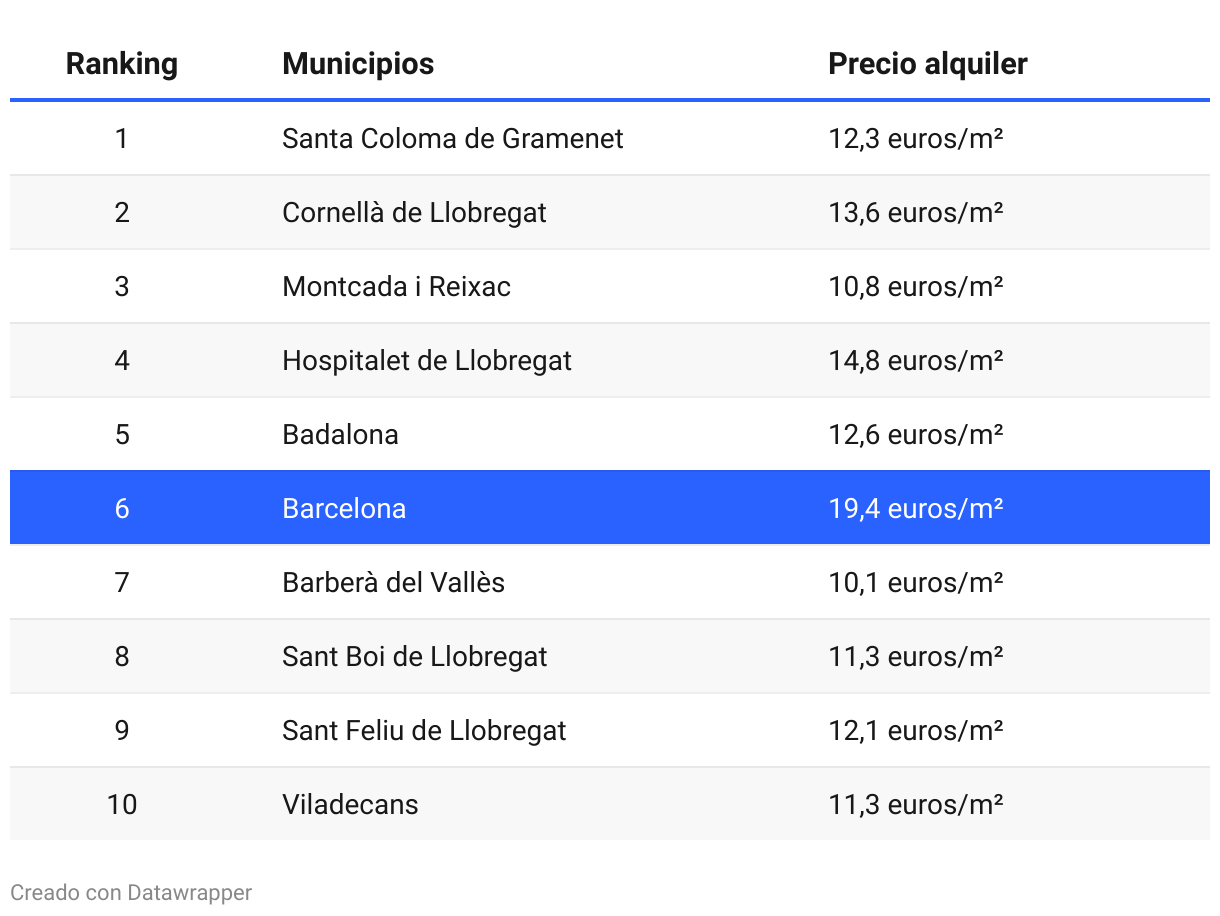Screen dimensions: 1220x916
Task: Open the Creado con Datawrapper credit link
Action: pyautogui.click(x=131, y=892)
